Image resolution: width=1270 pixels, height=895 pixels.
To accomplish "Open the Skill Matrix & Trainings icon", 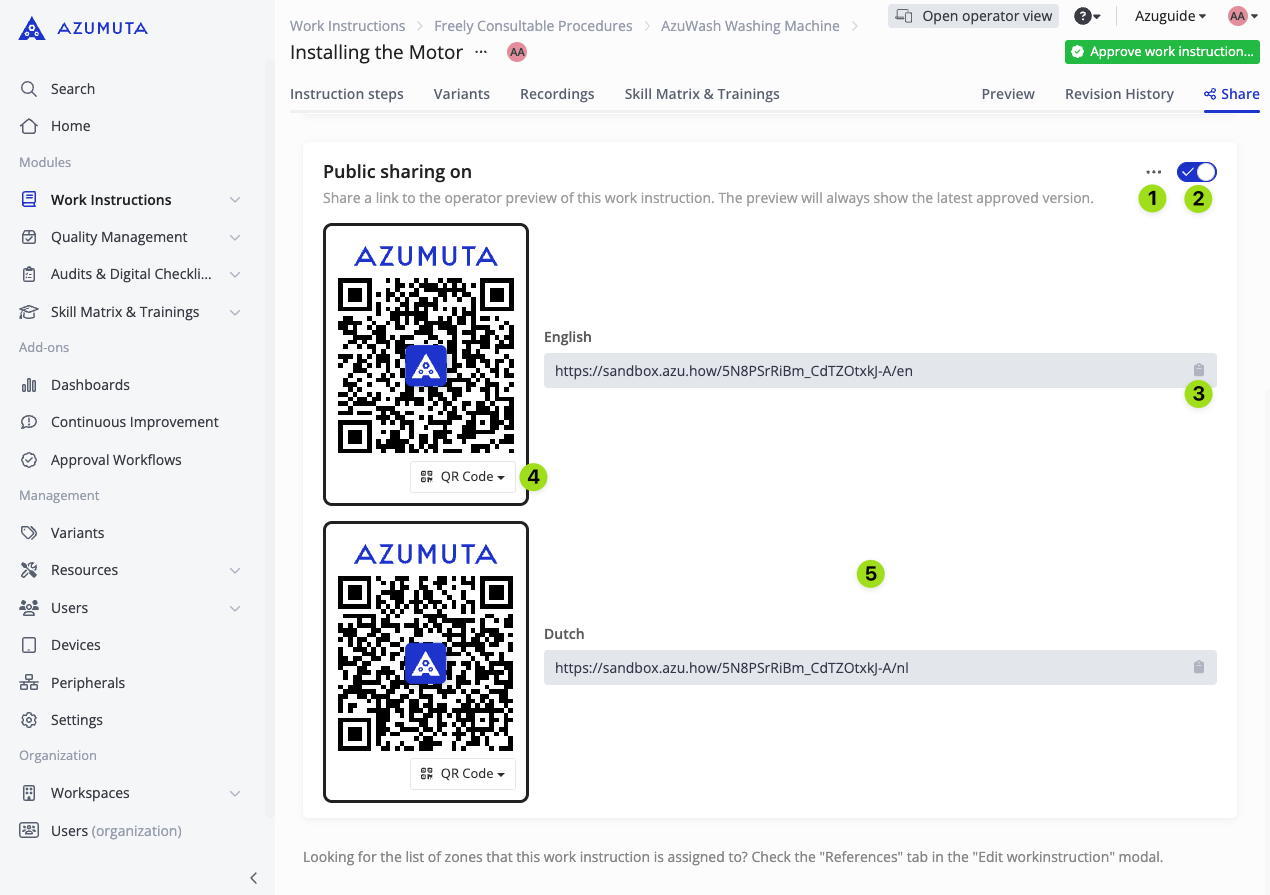I will [29, 311].
